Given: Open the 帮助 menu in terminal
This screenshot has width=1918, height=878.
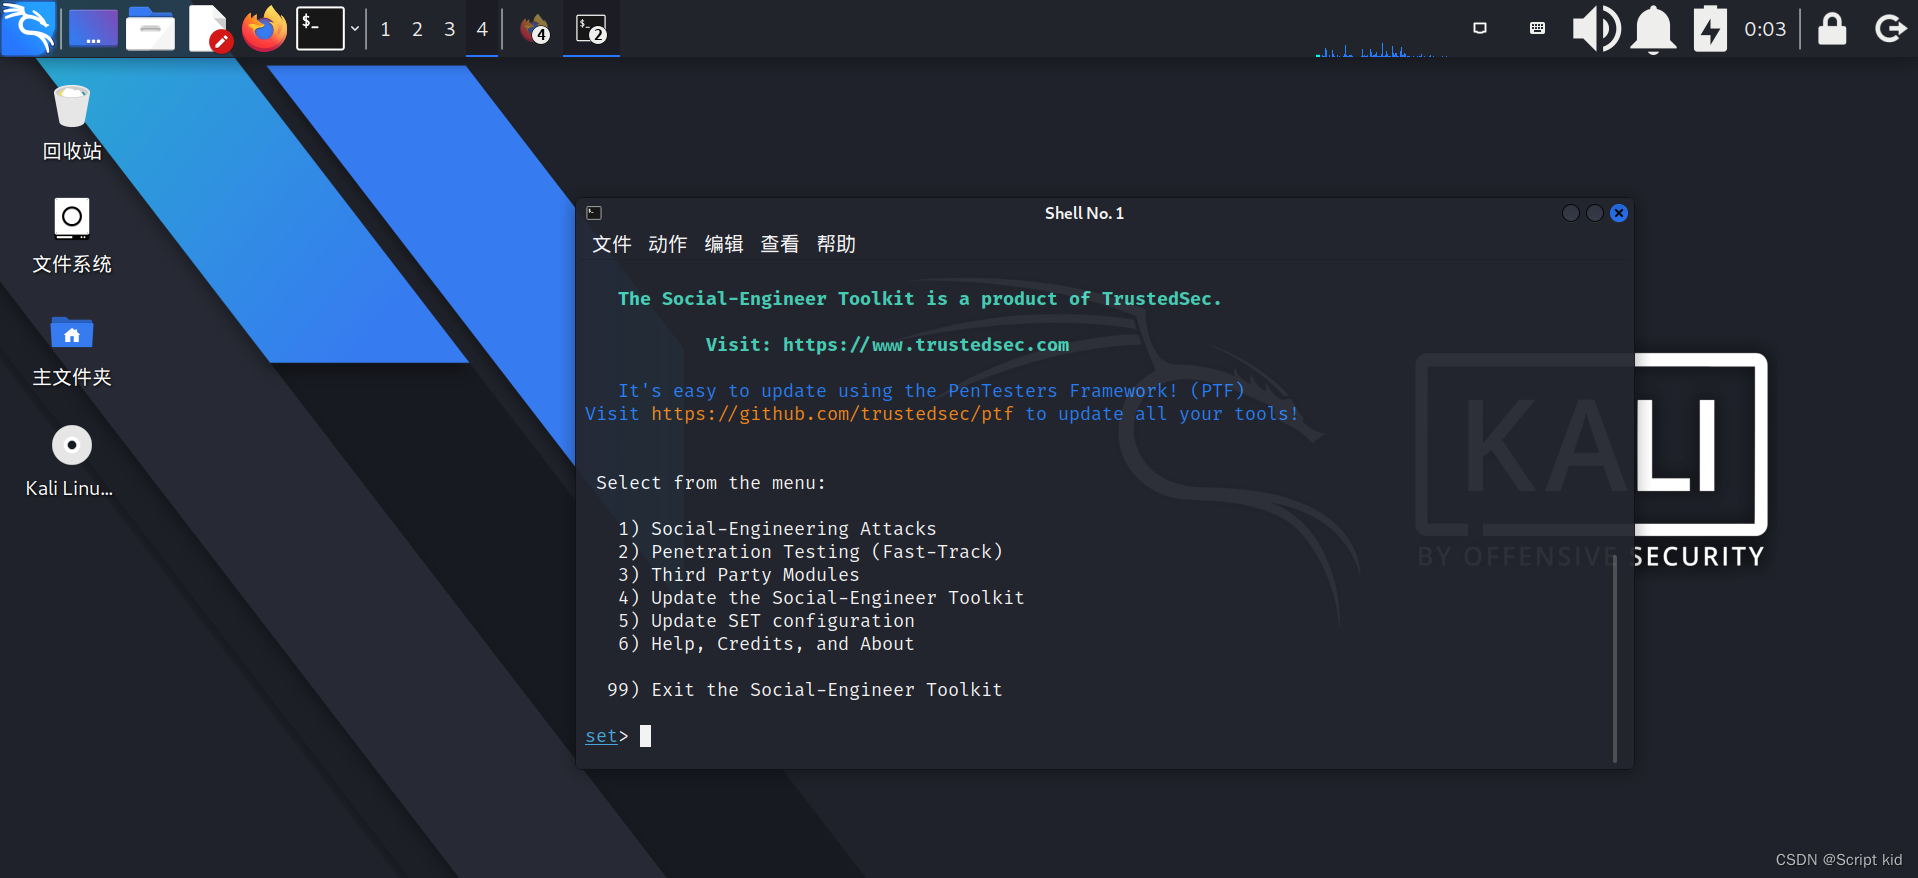Looking at the screenshot, I should [x=836, y=244].
